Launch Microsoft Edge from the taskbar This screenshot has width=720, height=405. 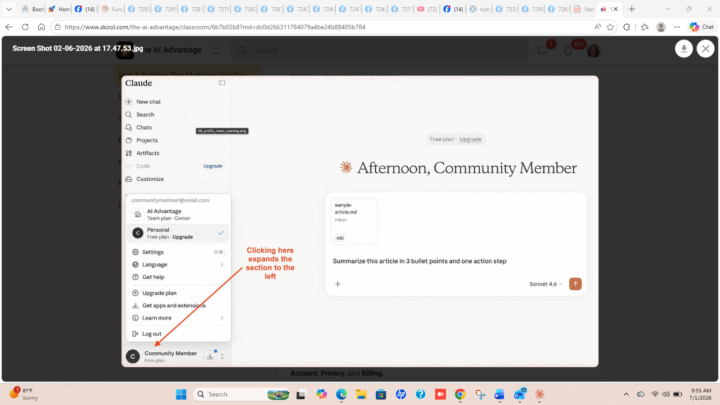tap(341, 394)
